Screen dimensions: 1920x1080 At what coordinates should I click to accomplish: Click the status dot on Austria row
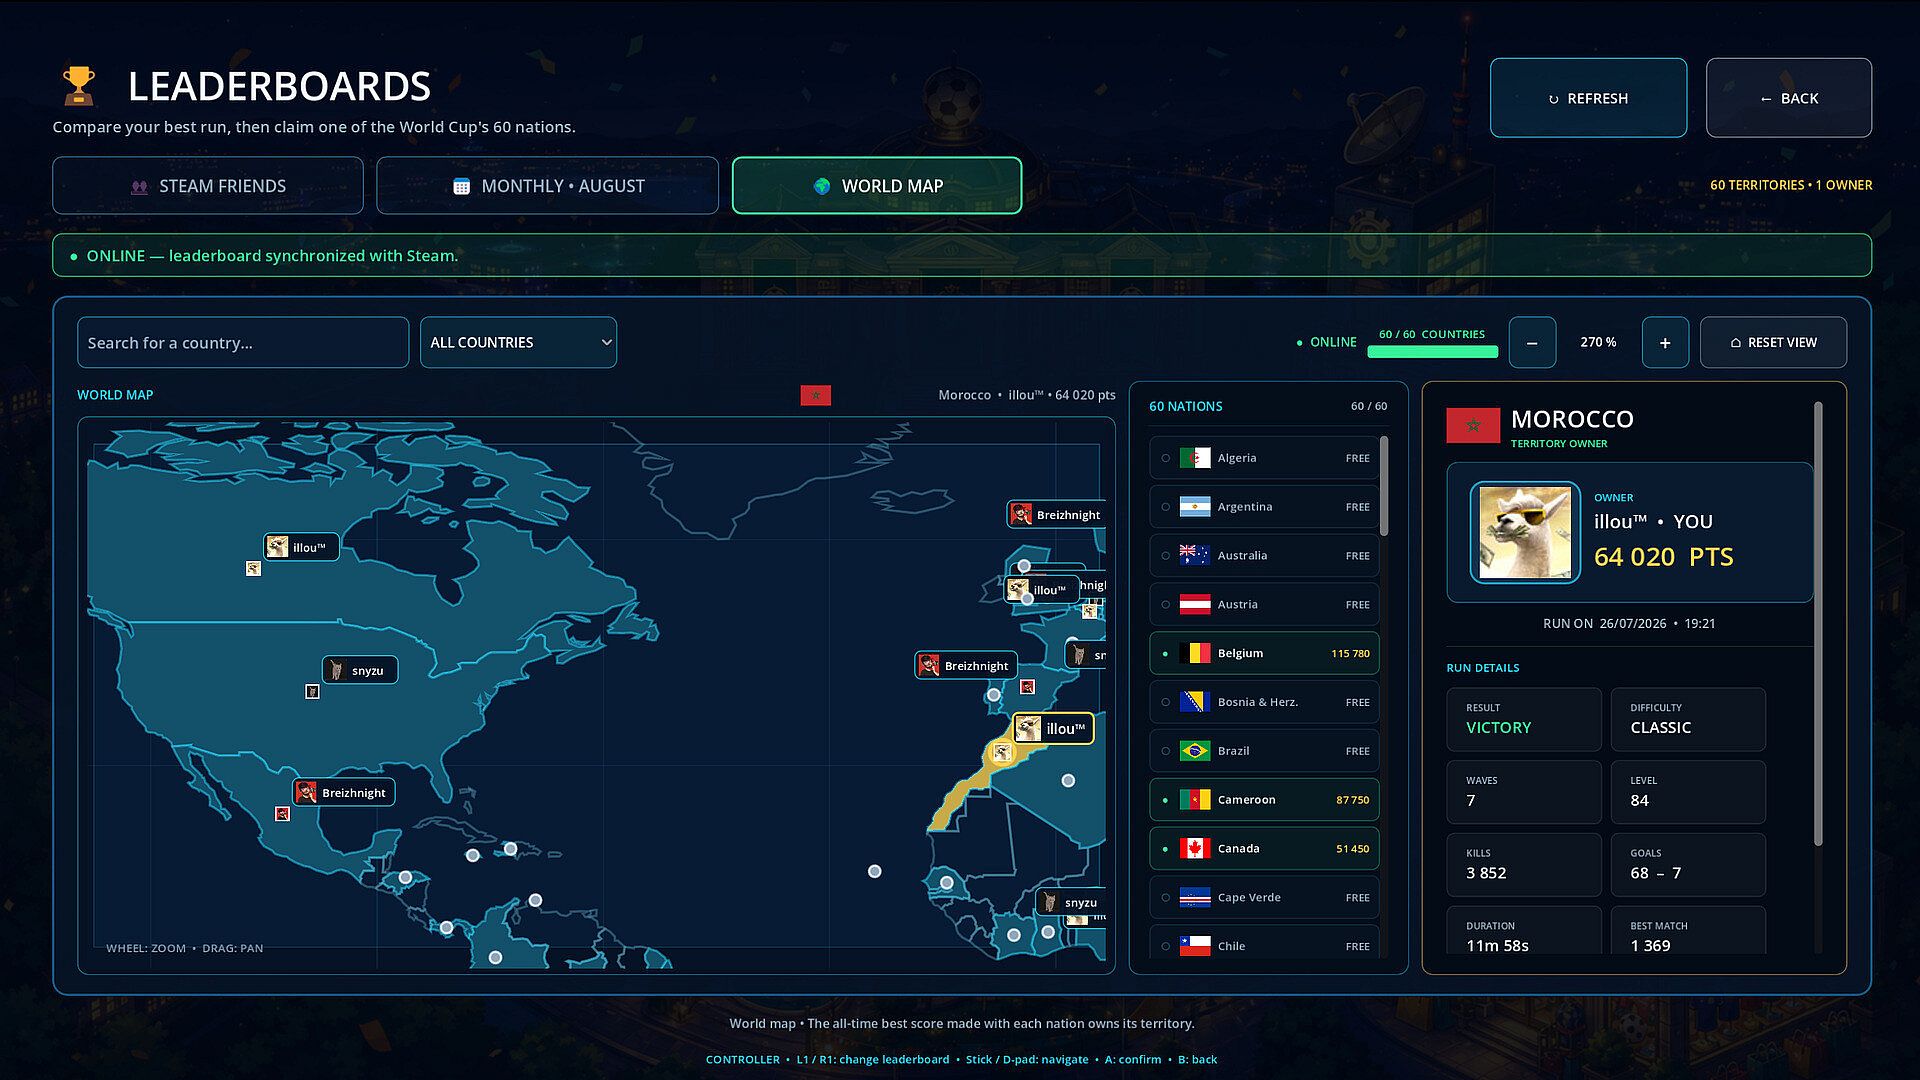pos(1166,605)
